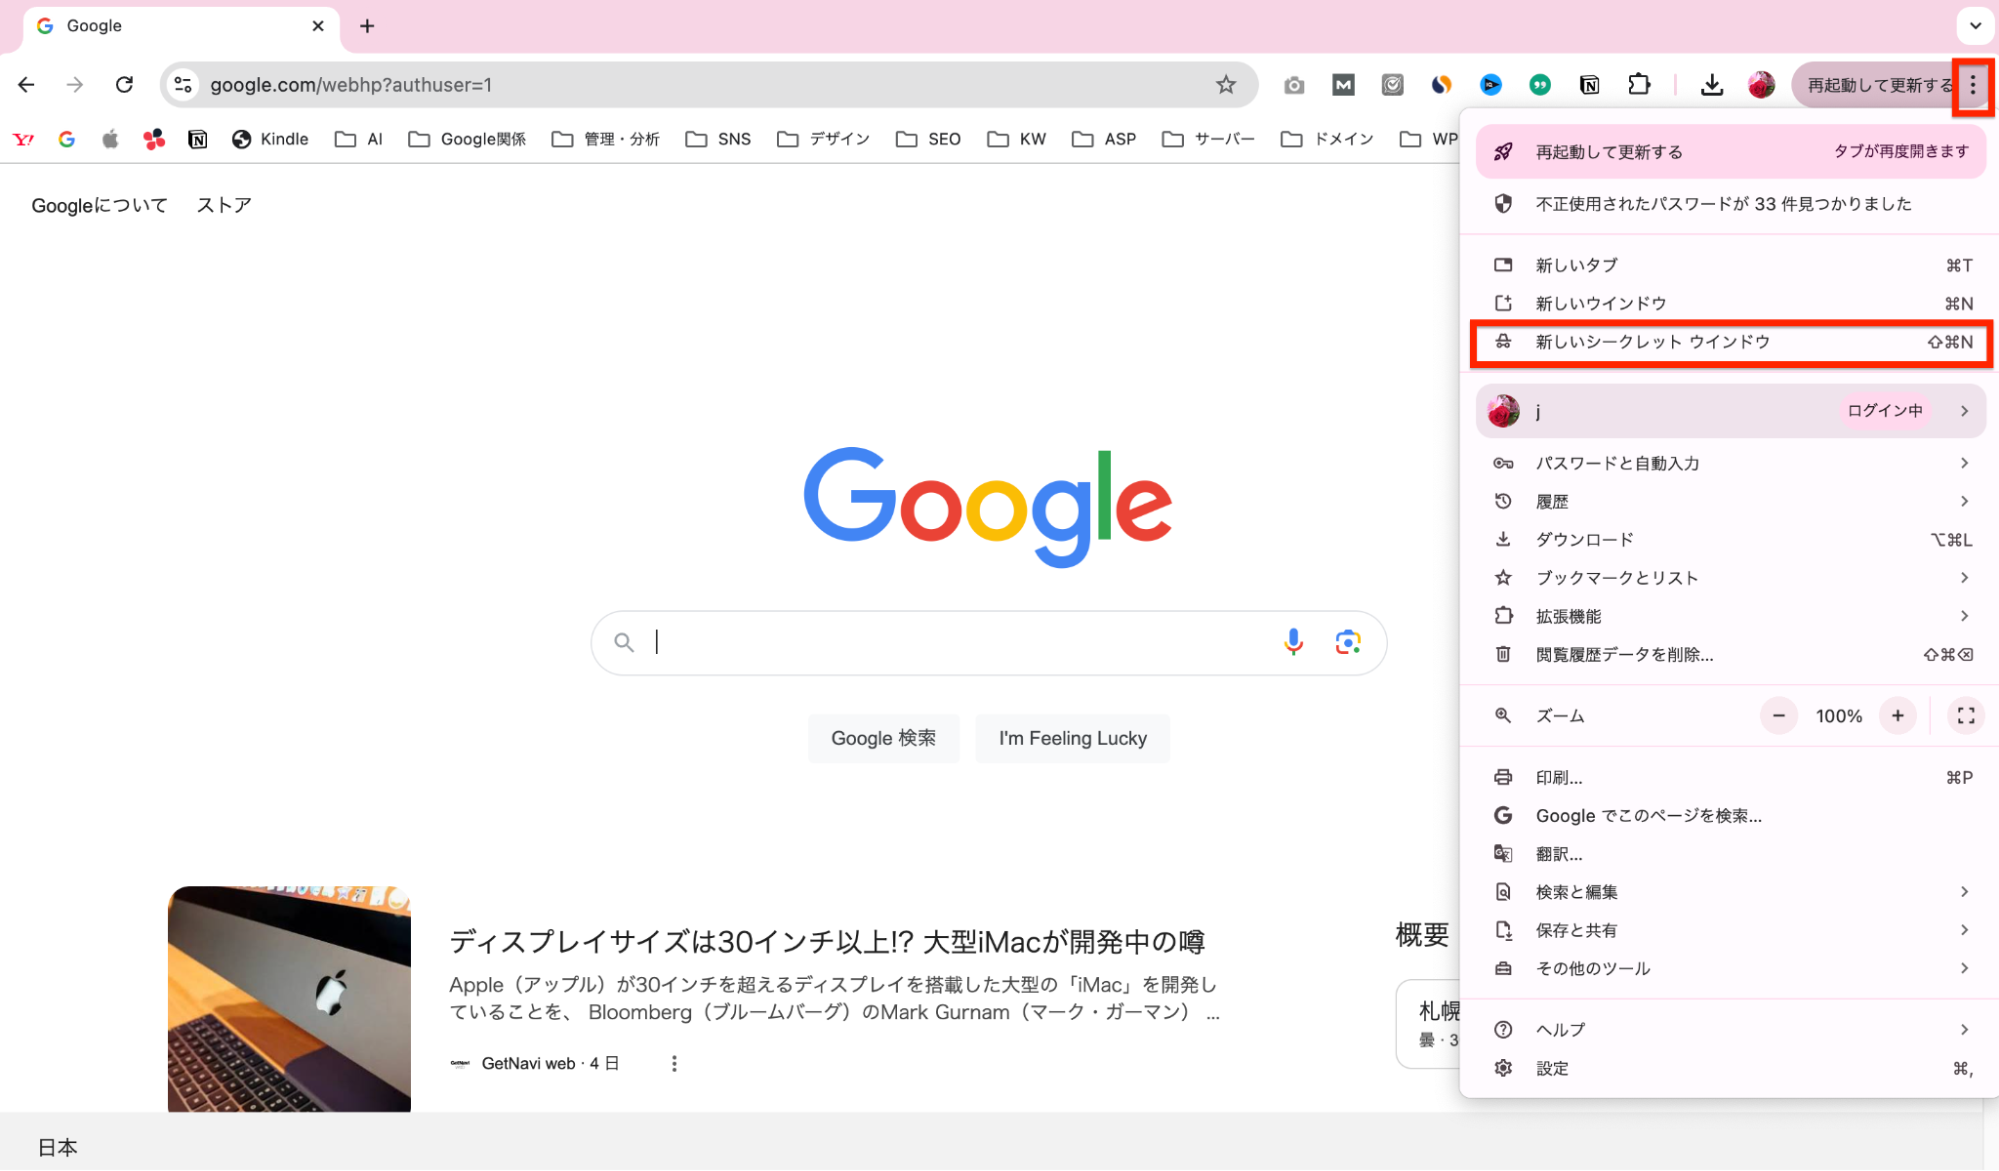The image size is (1999, 1171).
Task: Click the microphone voice search icon
Action: [x=1293, y=642]
